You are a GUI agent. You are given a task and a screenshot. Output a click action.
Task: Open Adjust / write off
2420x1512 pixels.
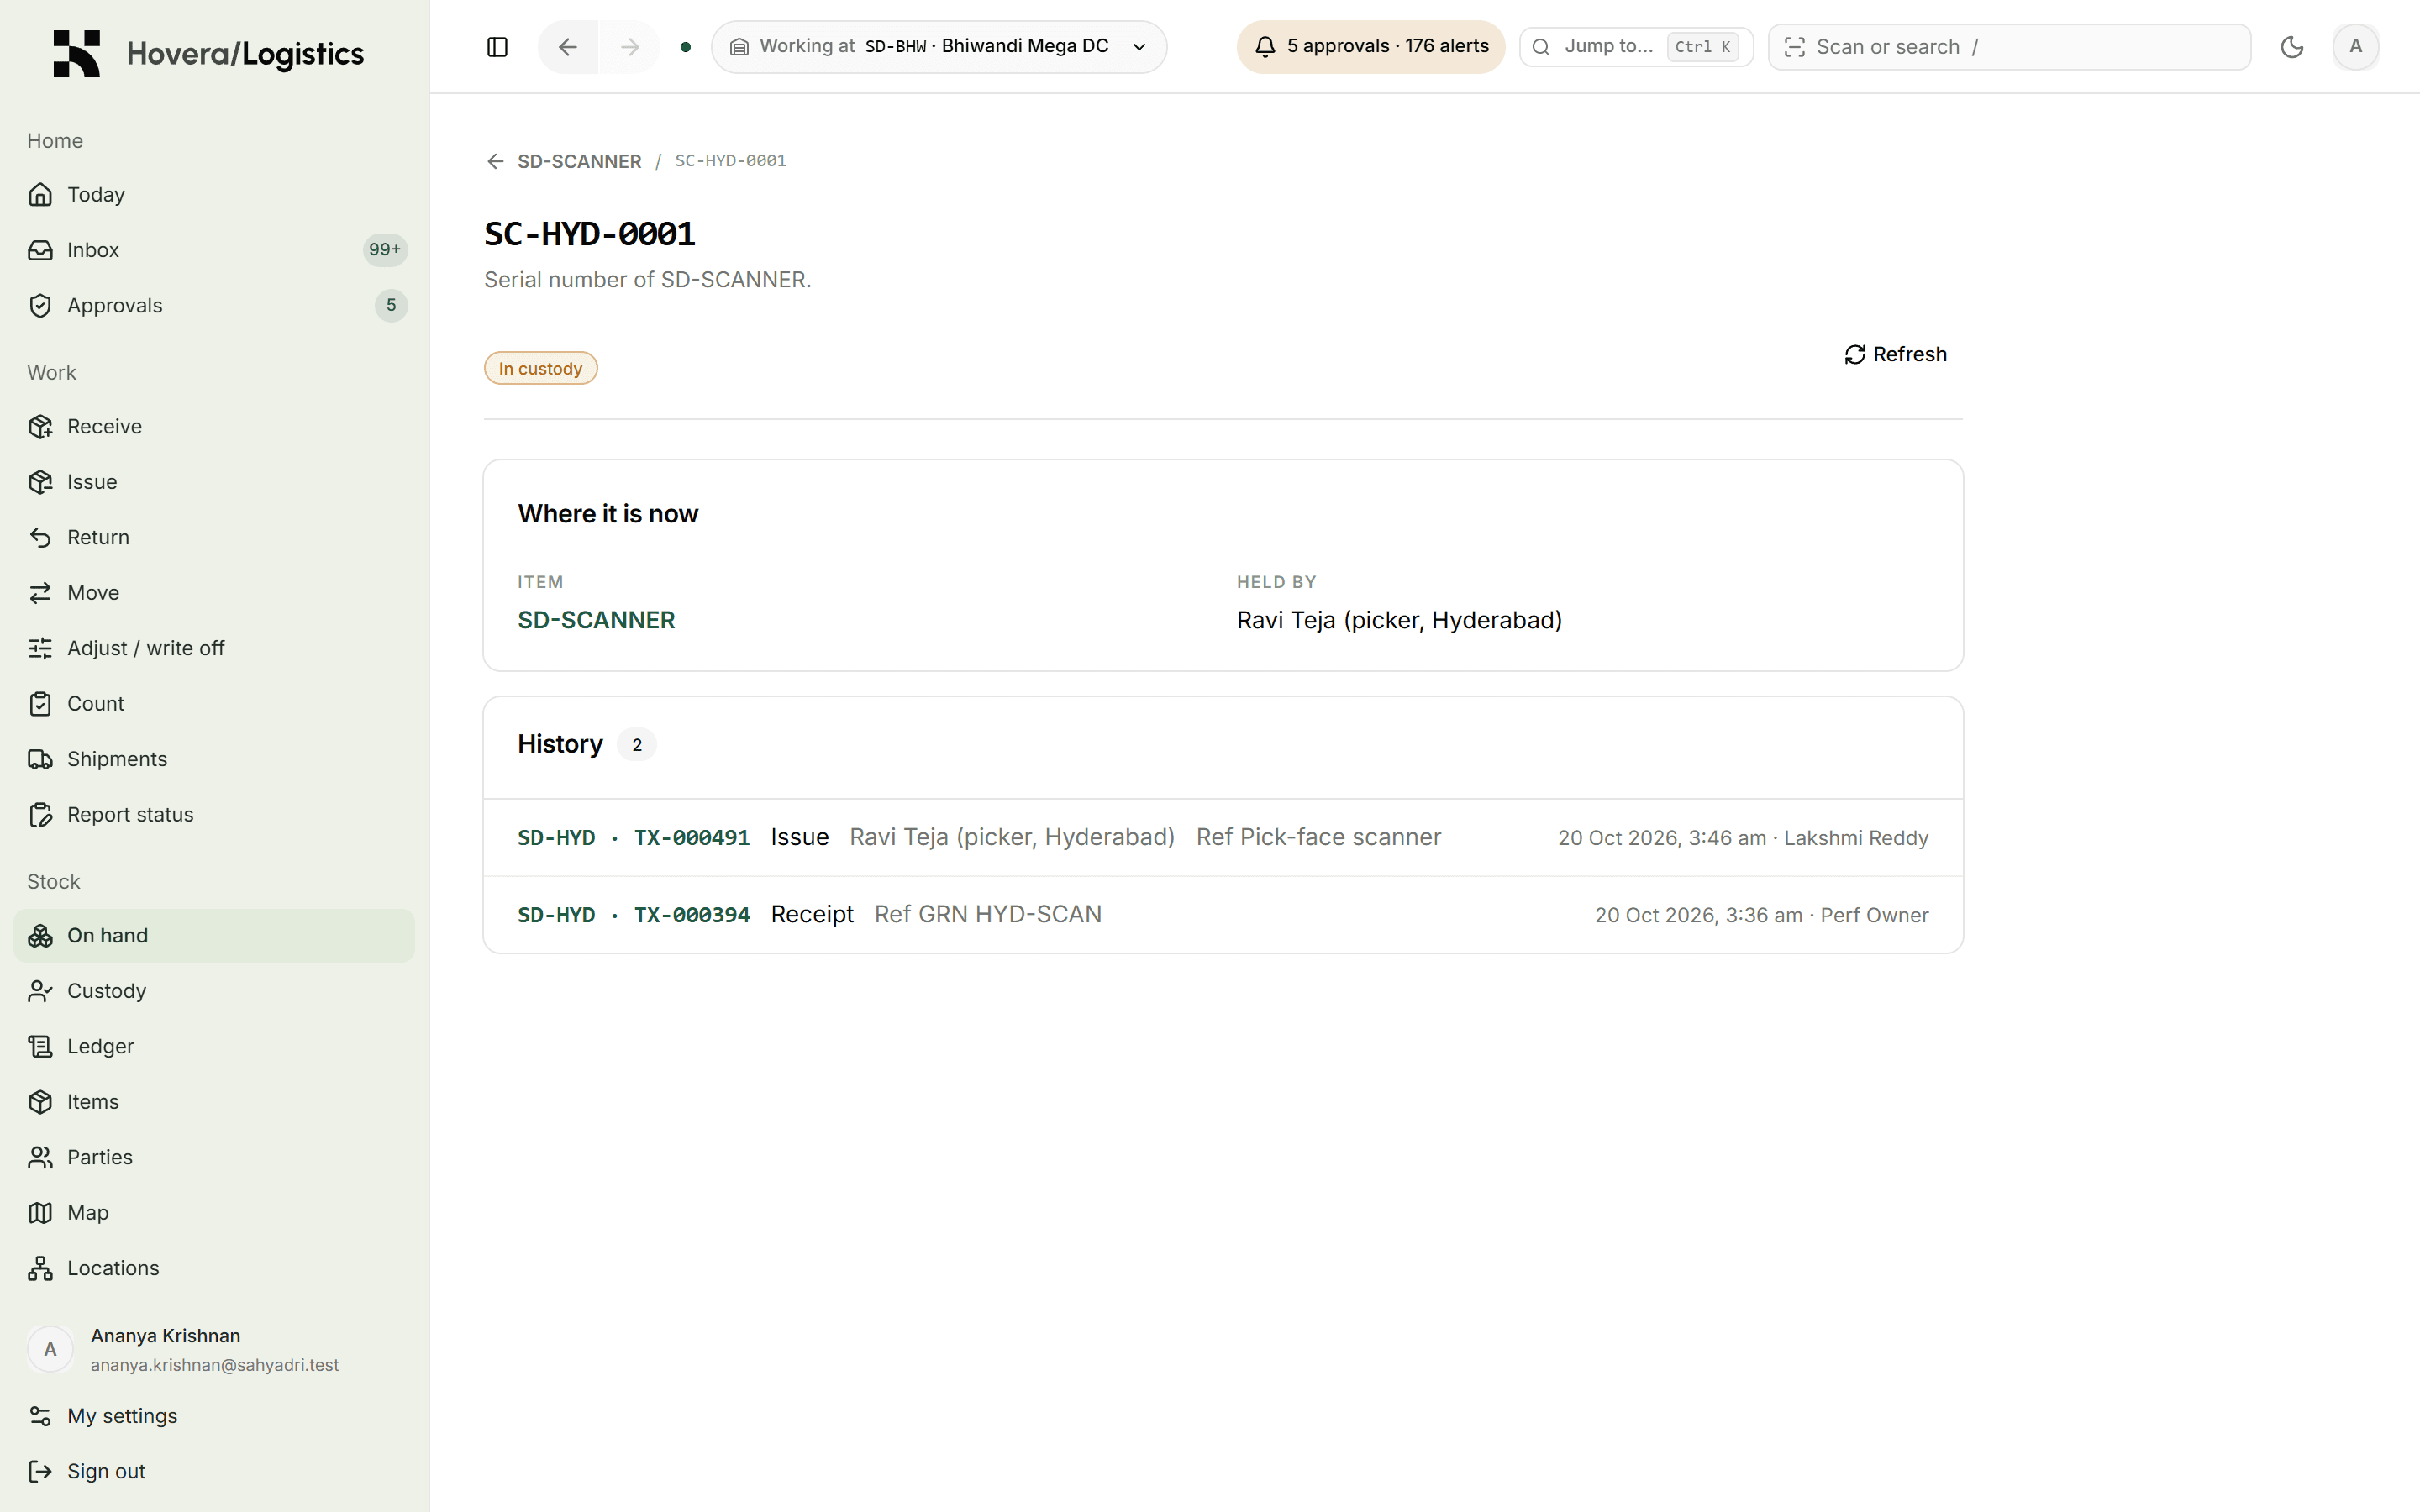click(214, 648)
